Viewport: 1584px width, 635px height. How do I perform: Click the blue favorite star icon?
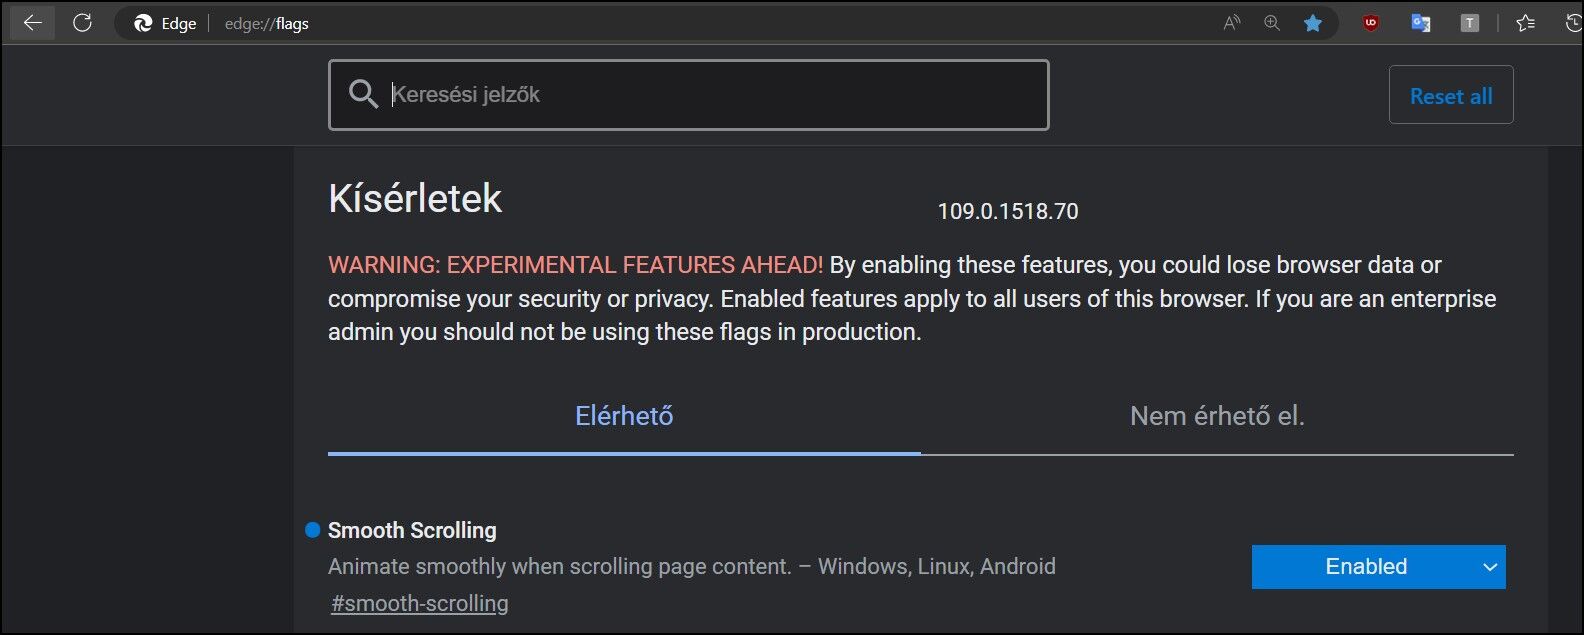pos(1313,23)
